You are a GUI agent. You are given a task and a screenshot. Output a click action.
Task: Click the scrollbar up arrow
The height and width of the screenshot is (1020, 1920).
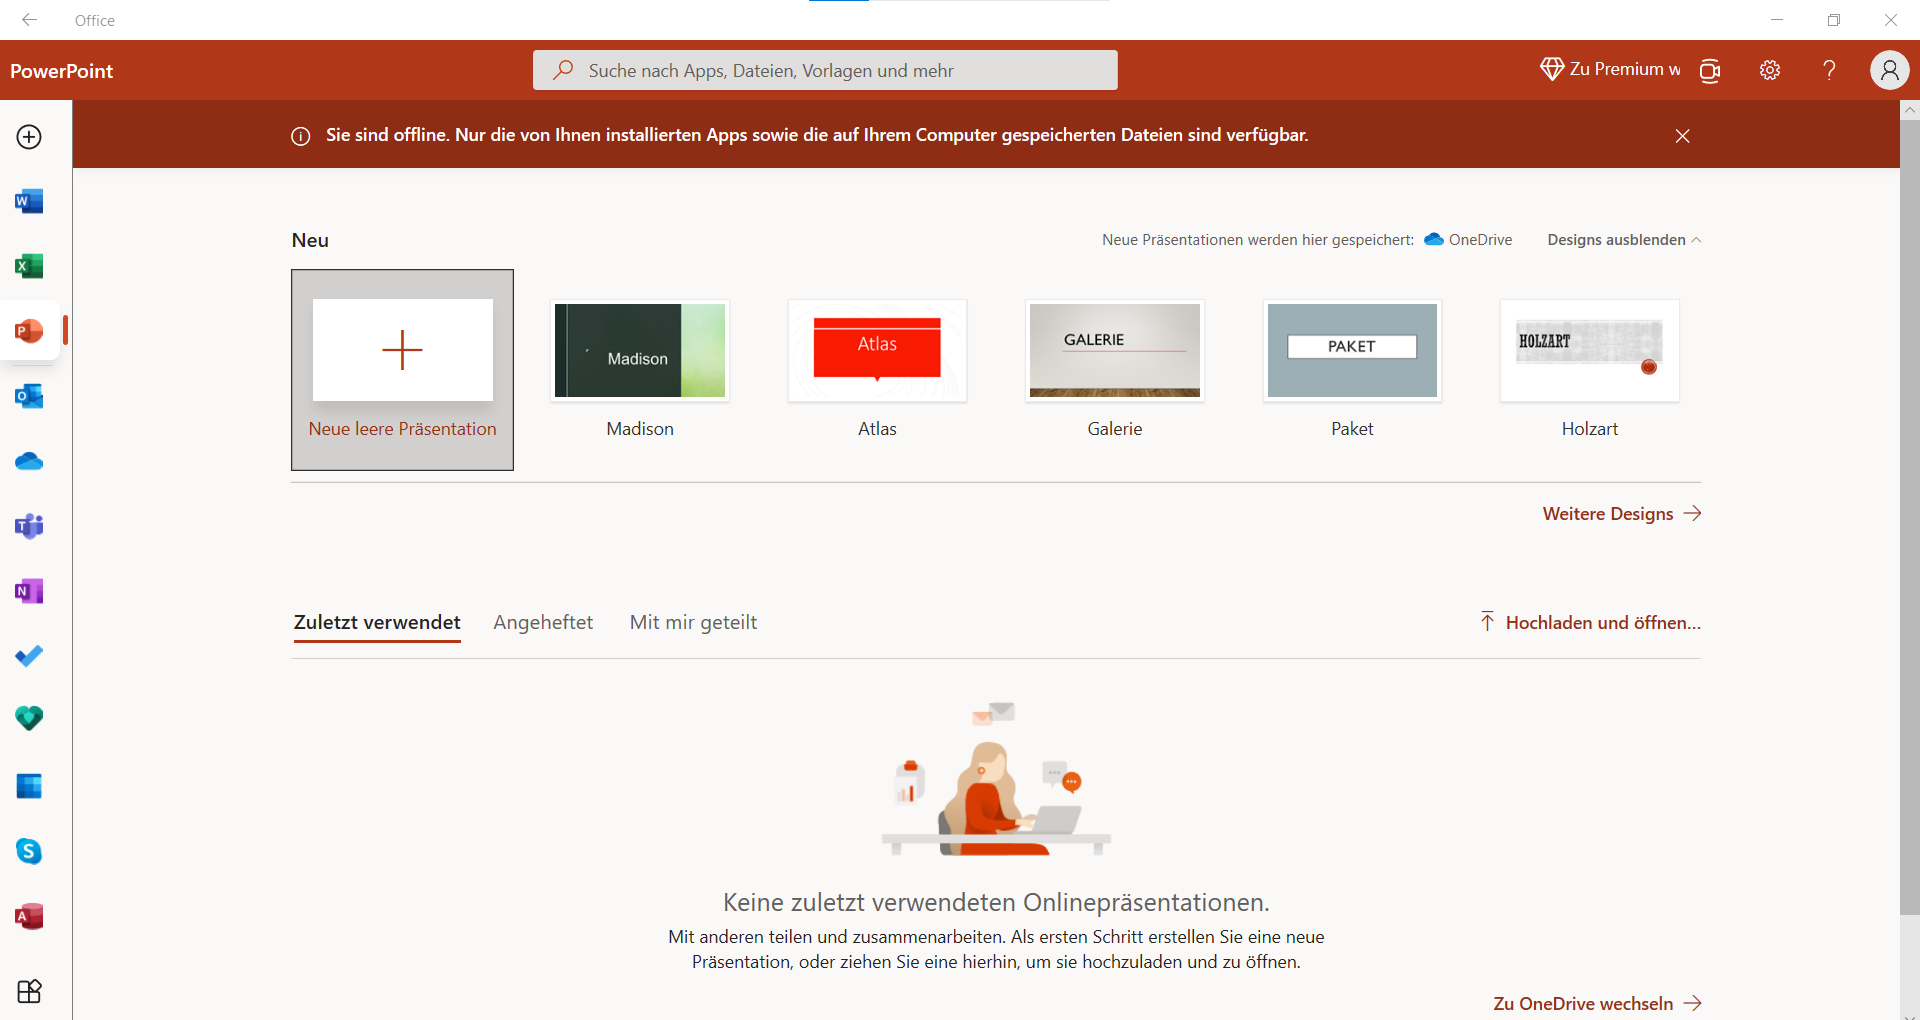tap(1910, 108)
